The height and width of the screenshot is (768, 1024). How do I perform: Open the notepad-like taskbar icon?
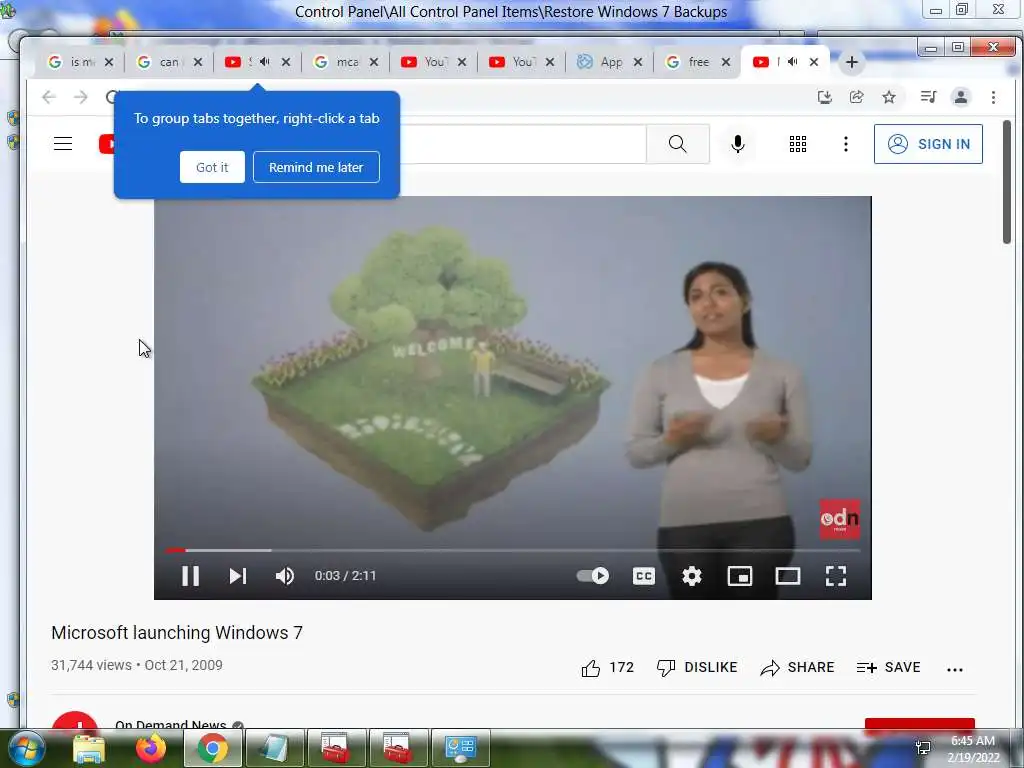point(274,748)
